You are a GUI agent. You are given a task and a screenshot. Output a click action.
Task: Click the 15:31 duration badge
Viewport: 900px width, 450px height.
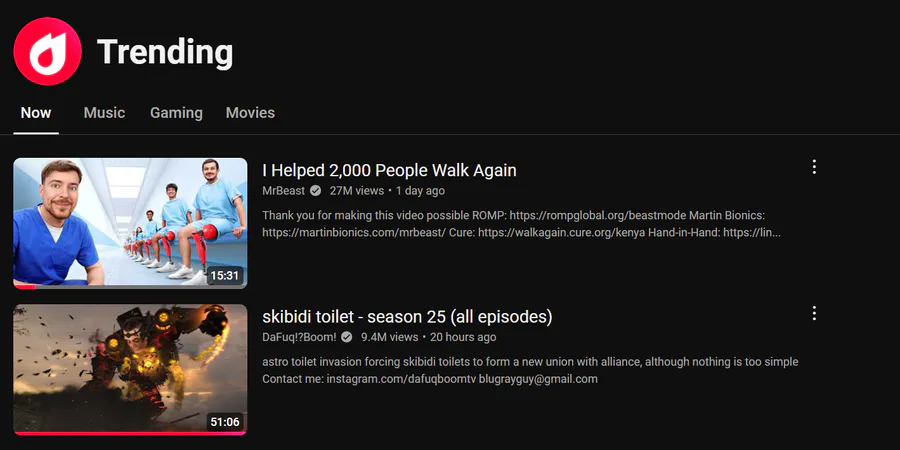[x=224, y=276]
